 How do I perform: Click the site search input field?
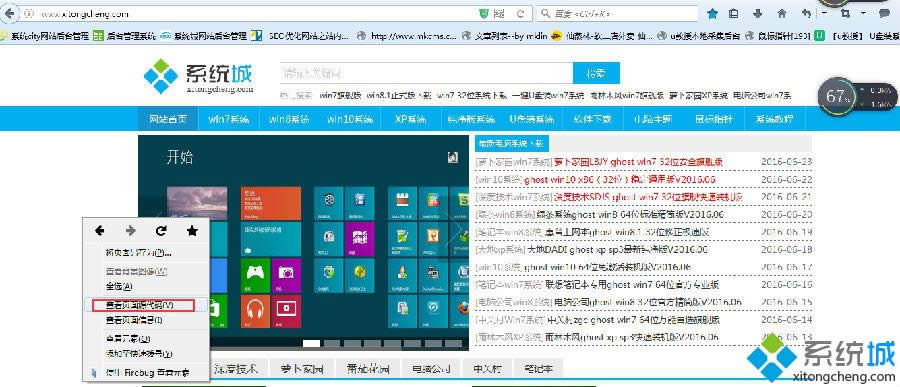(426, 73)
